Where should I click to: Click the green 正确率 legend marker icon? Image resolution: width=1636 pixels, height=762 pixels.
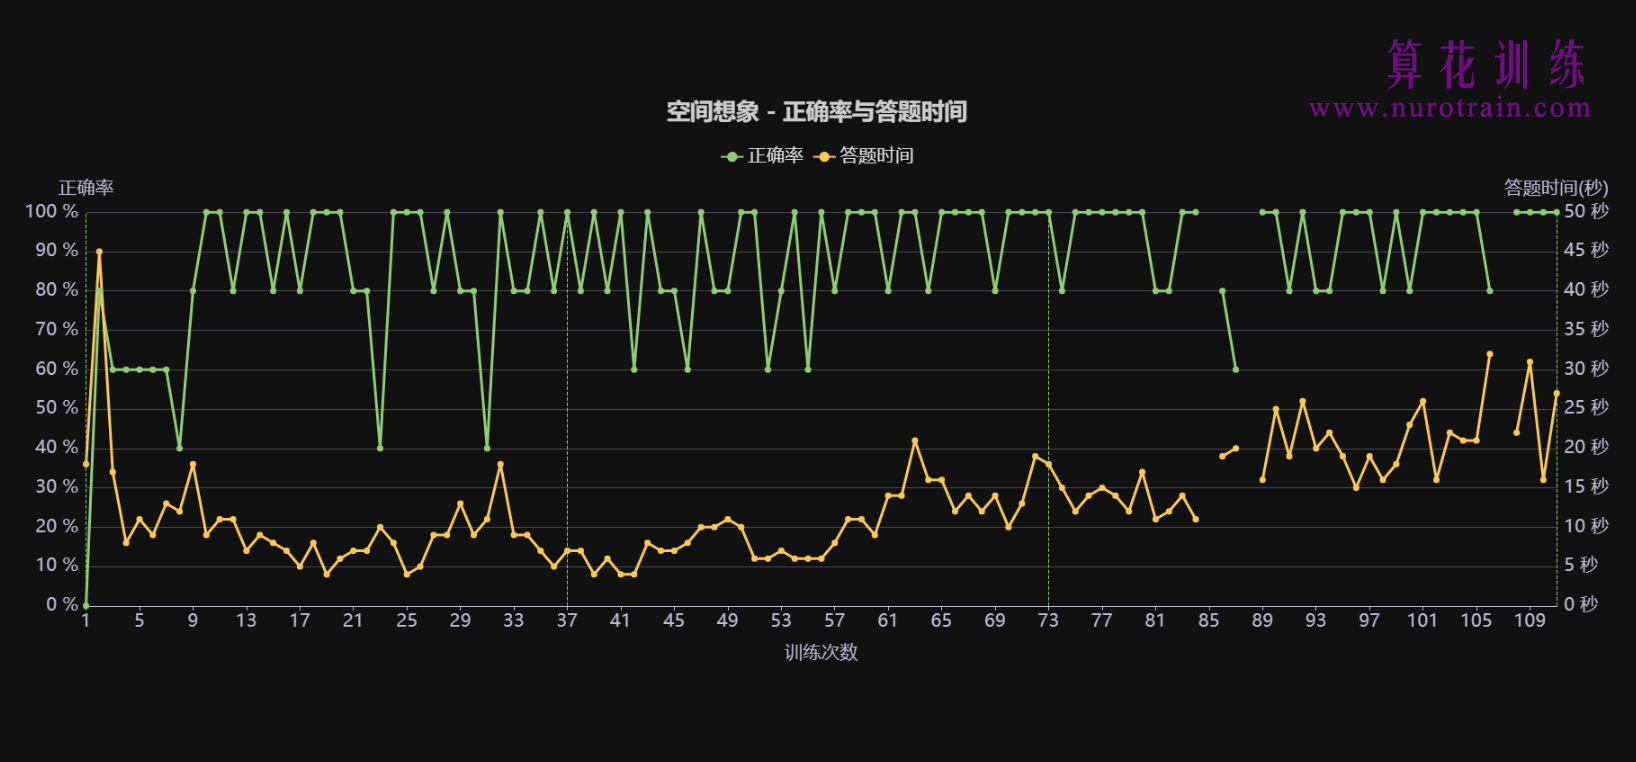pos(732,157)
